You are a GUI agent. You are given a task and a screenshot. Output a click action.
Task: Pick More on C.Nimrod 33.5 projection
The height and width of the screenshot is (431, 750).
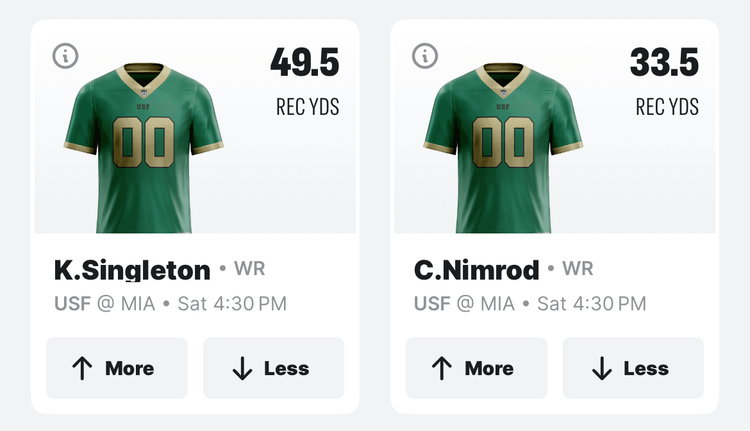click(x=476, y=368)
